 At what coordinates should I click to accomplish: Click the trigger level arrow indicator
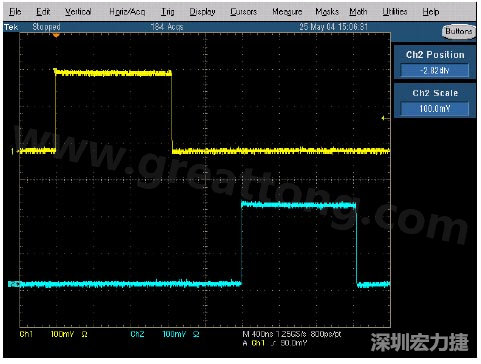(385, 118)
